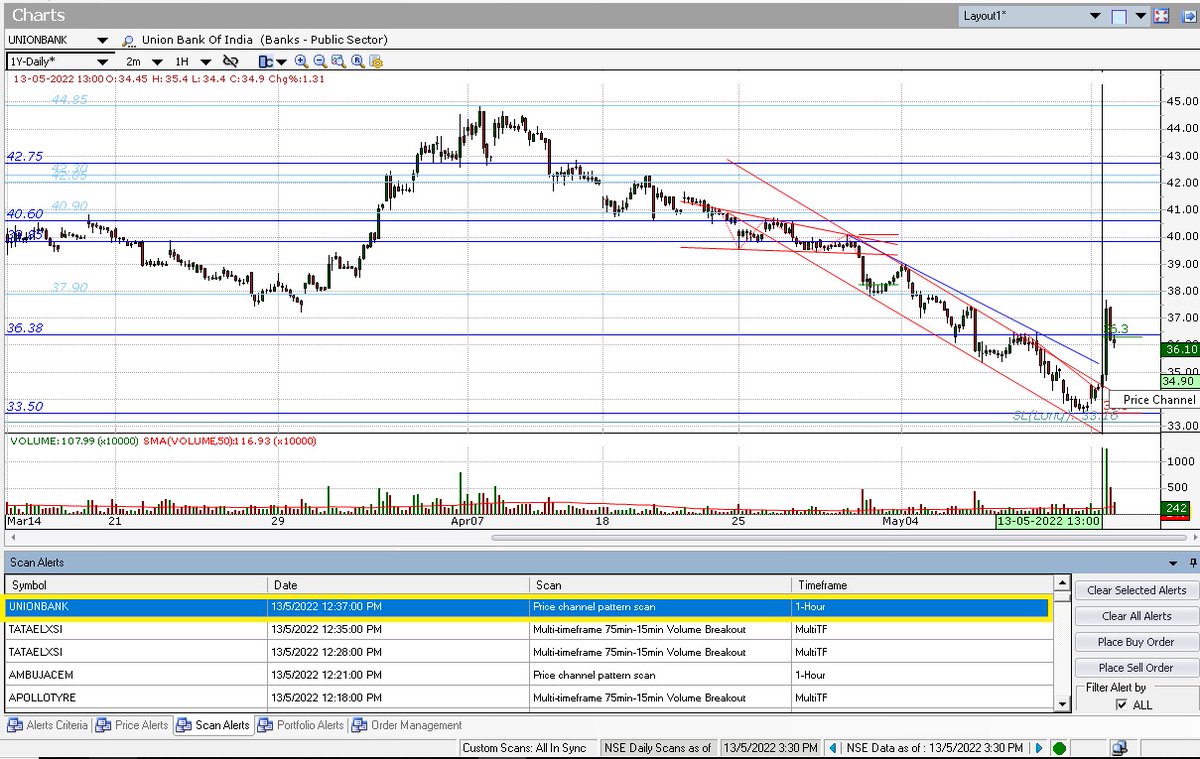
Task: Click the 42.75 horizontal level label
Action: (24, 156)
